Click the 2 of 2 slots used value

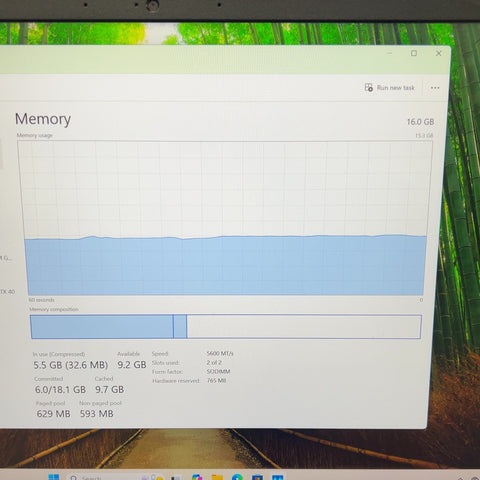(x=214, y=362)
